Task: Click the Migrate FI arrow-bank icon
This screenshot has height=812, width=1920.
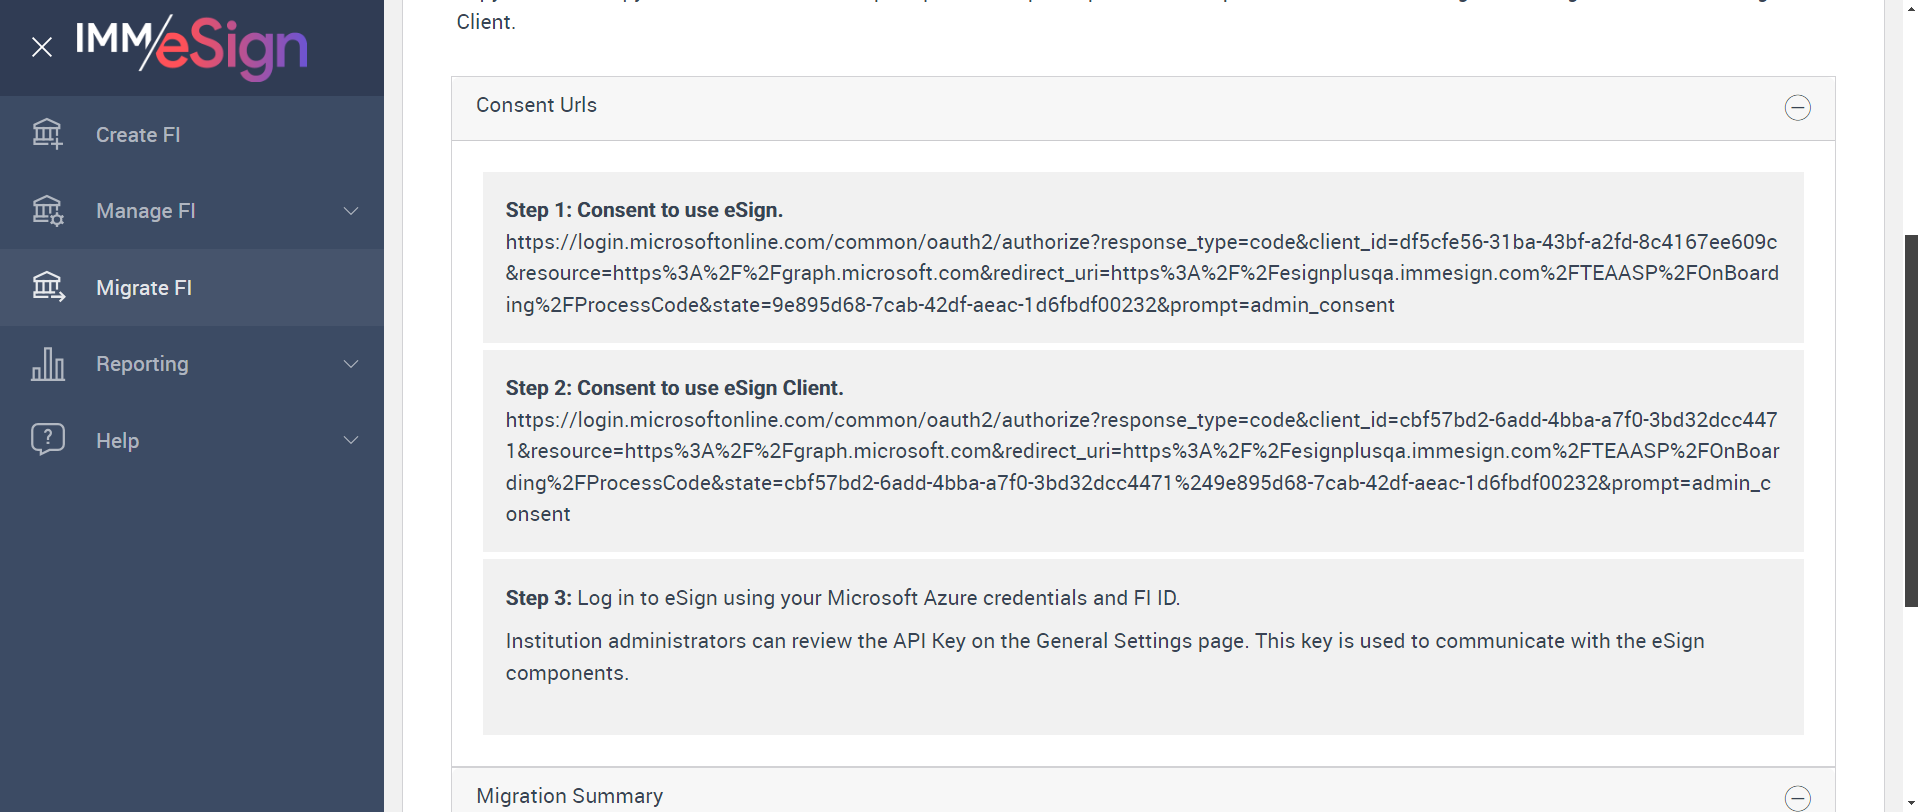Action: tap(47, 287)
